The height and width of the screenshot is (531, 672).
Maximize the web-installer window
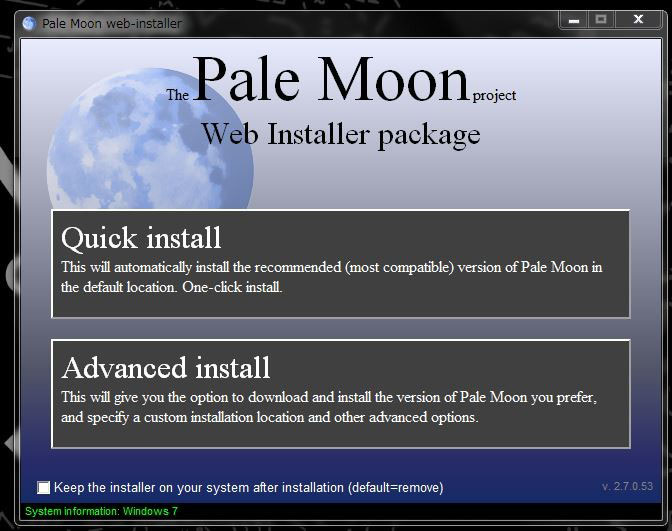click(601, 20)
